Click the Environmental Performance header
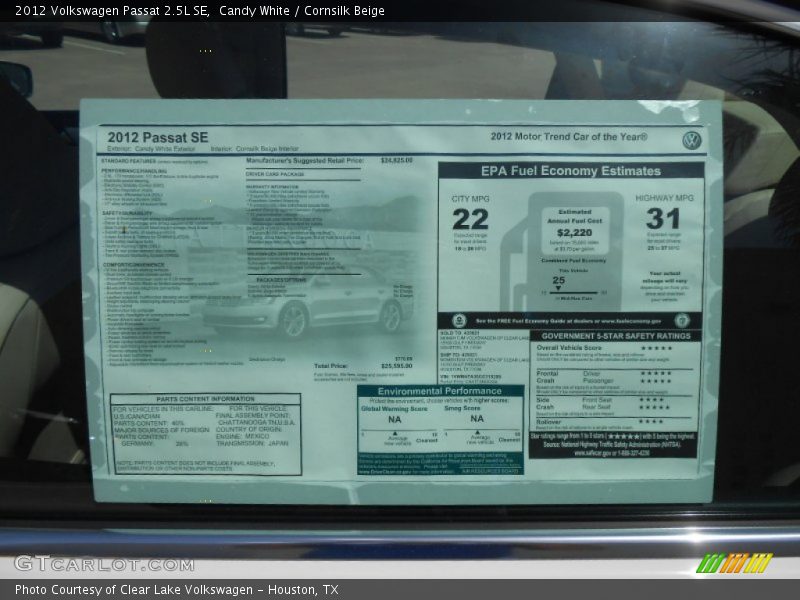Screen dimensions: 800x600 (438, 392)
